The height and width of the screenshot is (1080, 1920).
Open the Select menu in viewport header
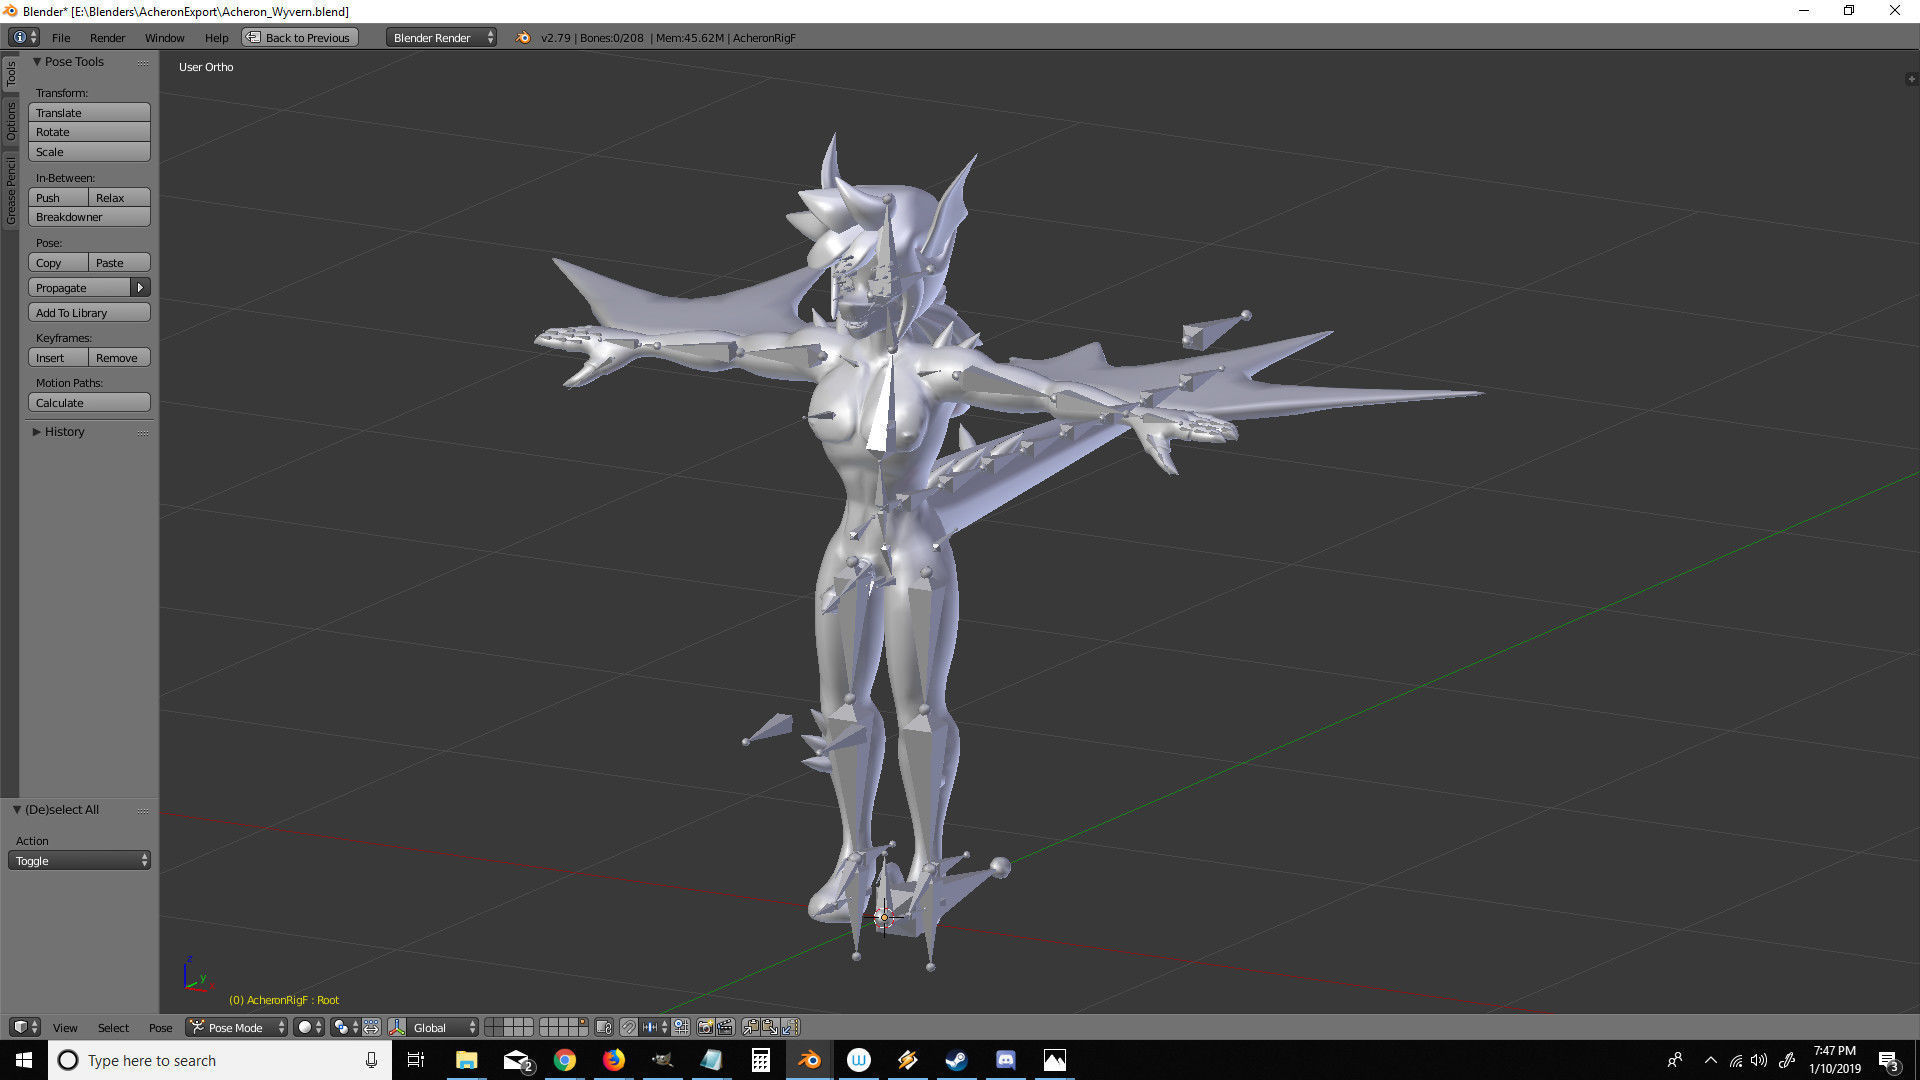(x=113, y=1027)
